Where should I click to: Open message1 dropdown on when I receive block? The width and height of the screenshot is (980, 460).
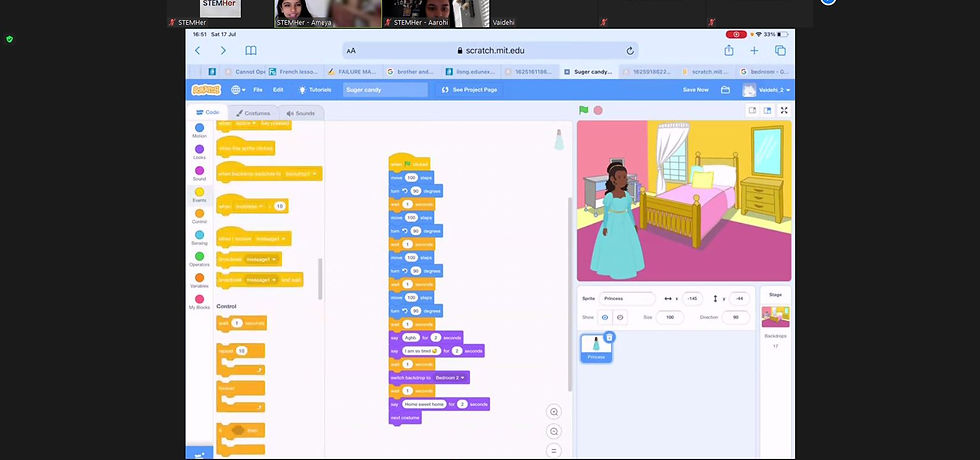[x=271, y=239]
